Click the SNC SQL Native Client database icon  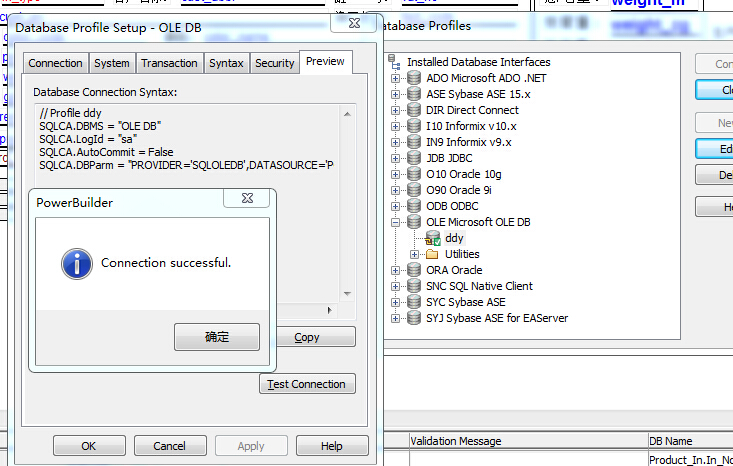[x=414, y=286]
